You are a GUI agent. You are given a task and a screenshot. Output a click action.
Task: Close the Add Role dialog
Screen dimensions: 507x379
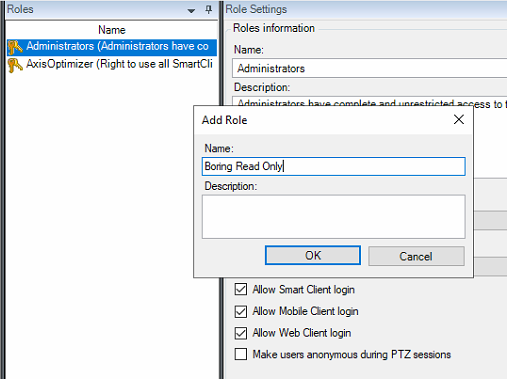(459, 119)
